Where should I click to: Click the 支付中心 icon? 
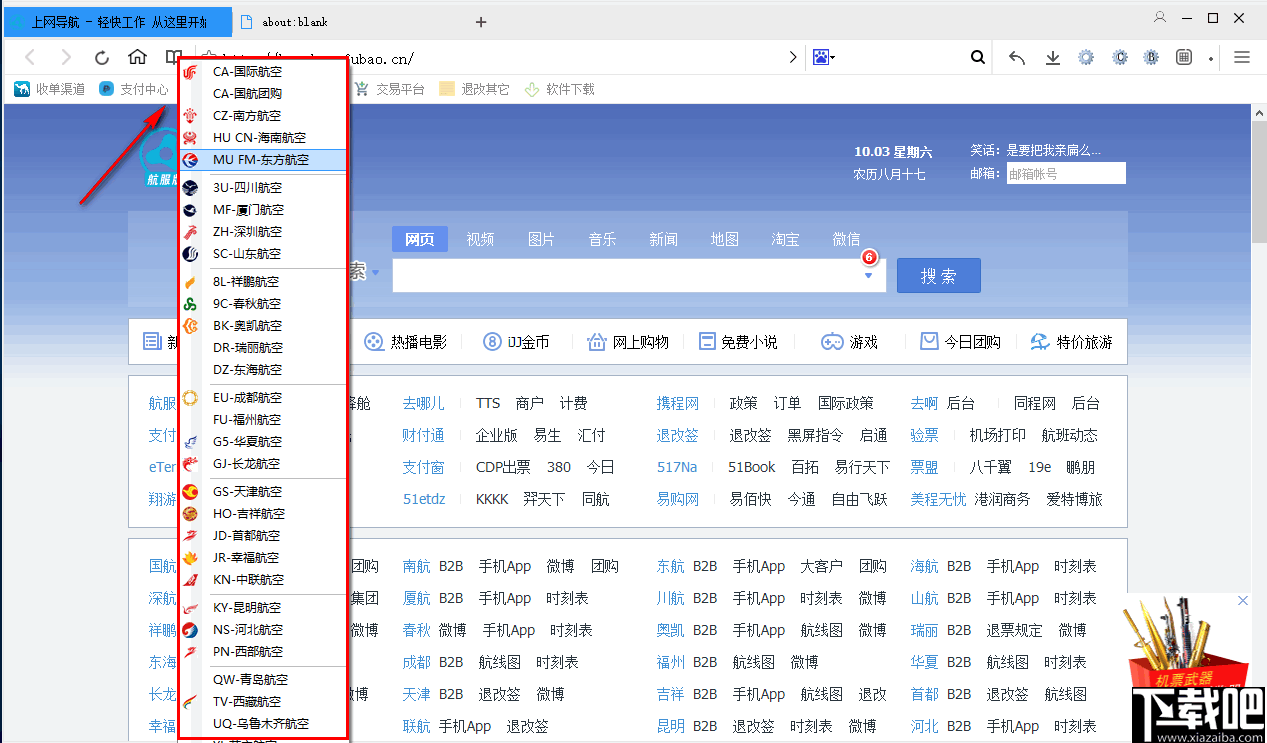coord(105,88)
